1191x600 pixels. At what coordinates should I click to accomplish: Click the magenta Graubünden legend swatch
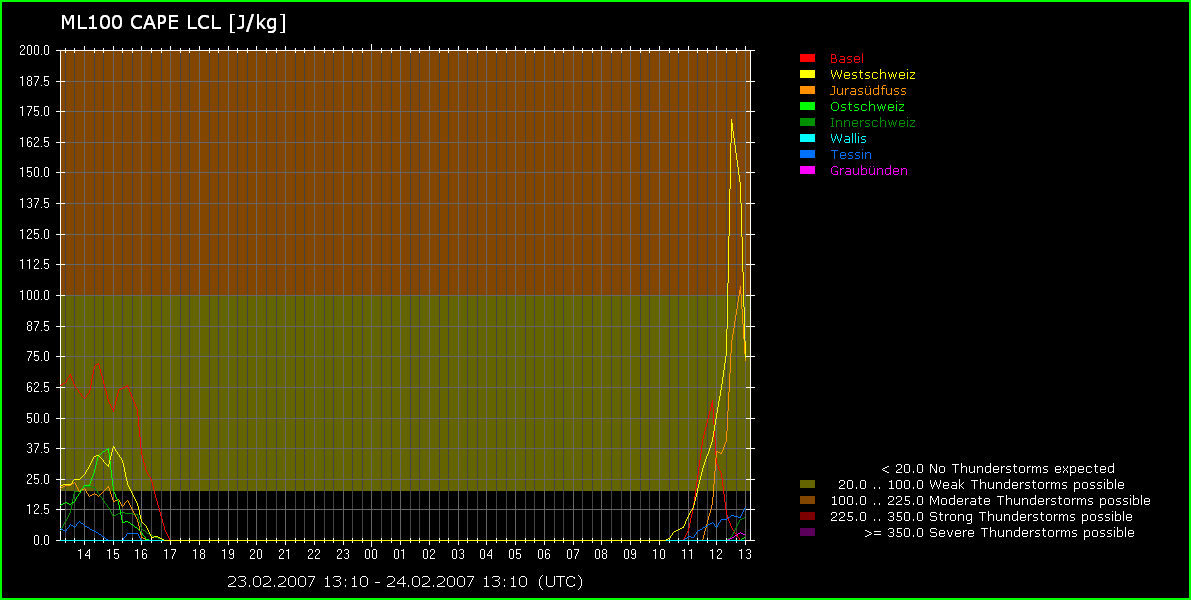[808, 171]
